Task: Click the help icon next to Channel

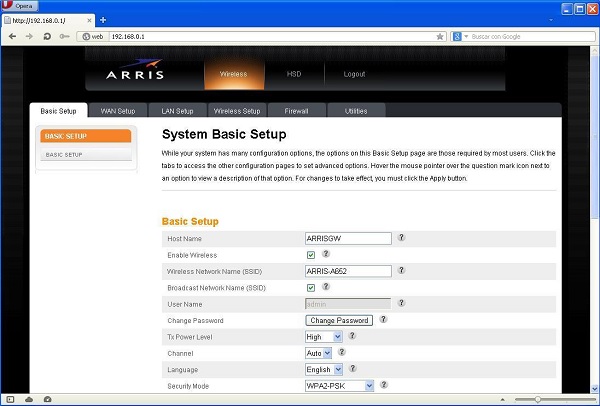Action: pyautogui.click(x=342, y=352)
